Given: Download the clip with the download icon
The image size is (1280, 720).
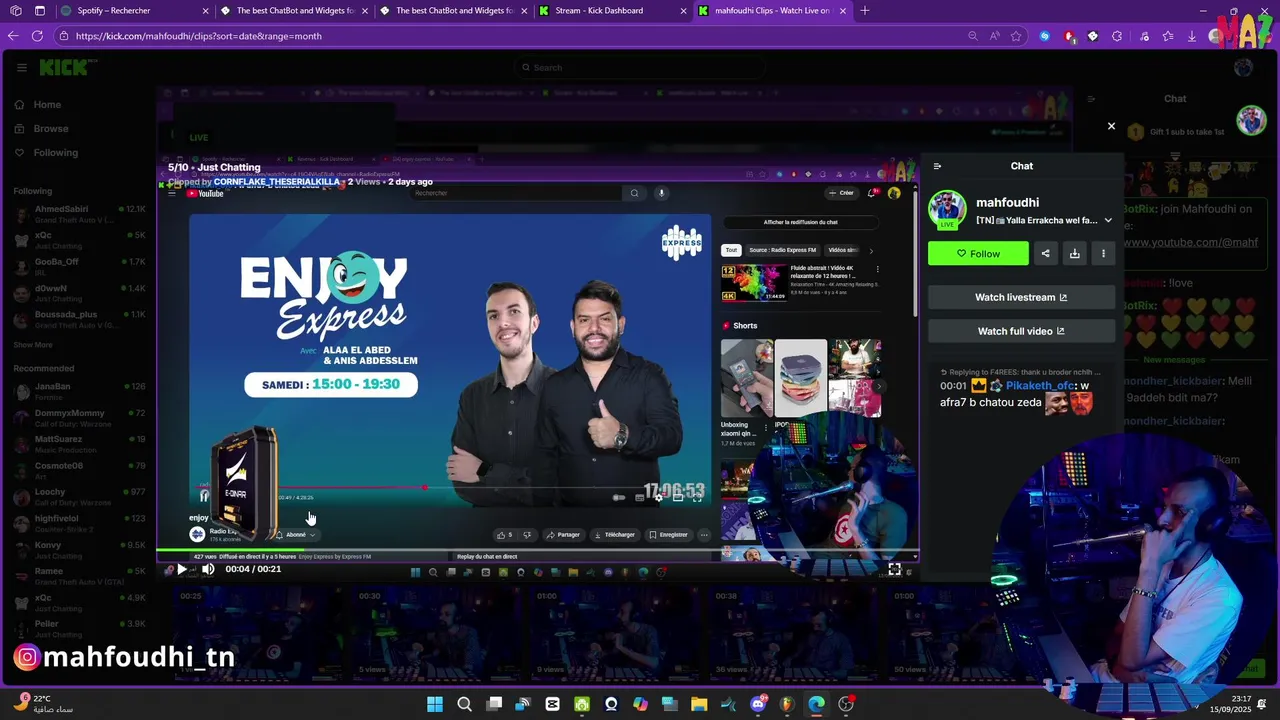Looking at the screenshot, I should (x=1074, y=253).
